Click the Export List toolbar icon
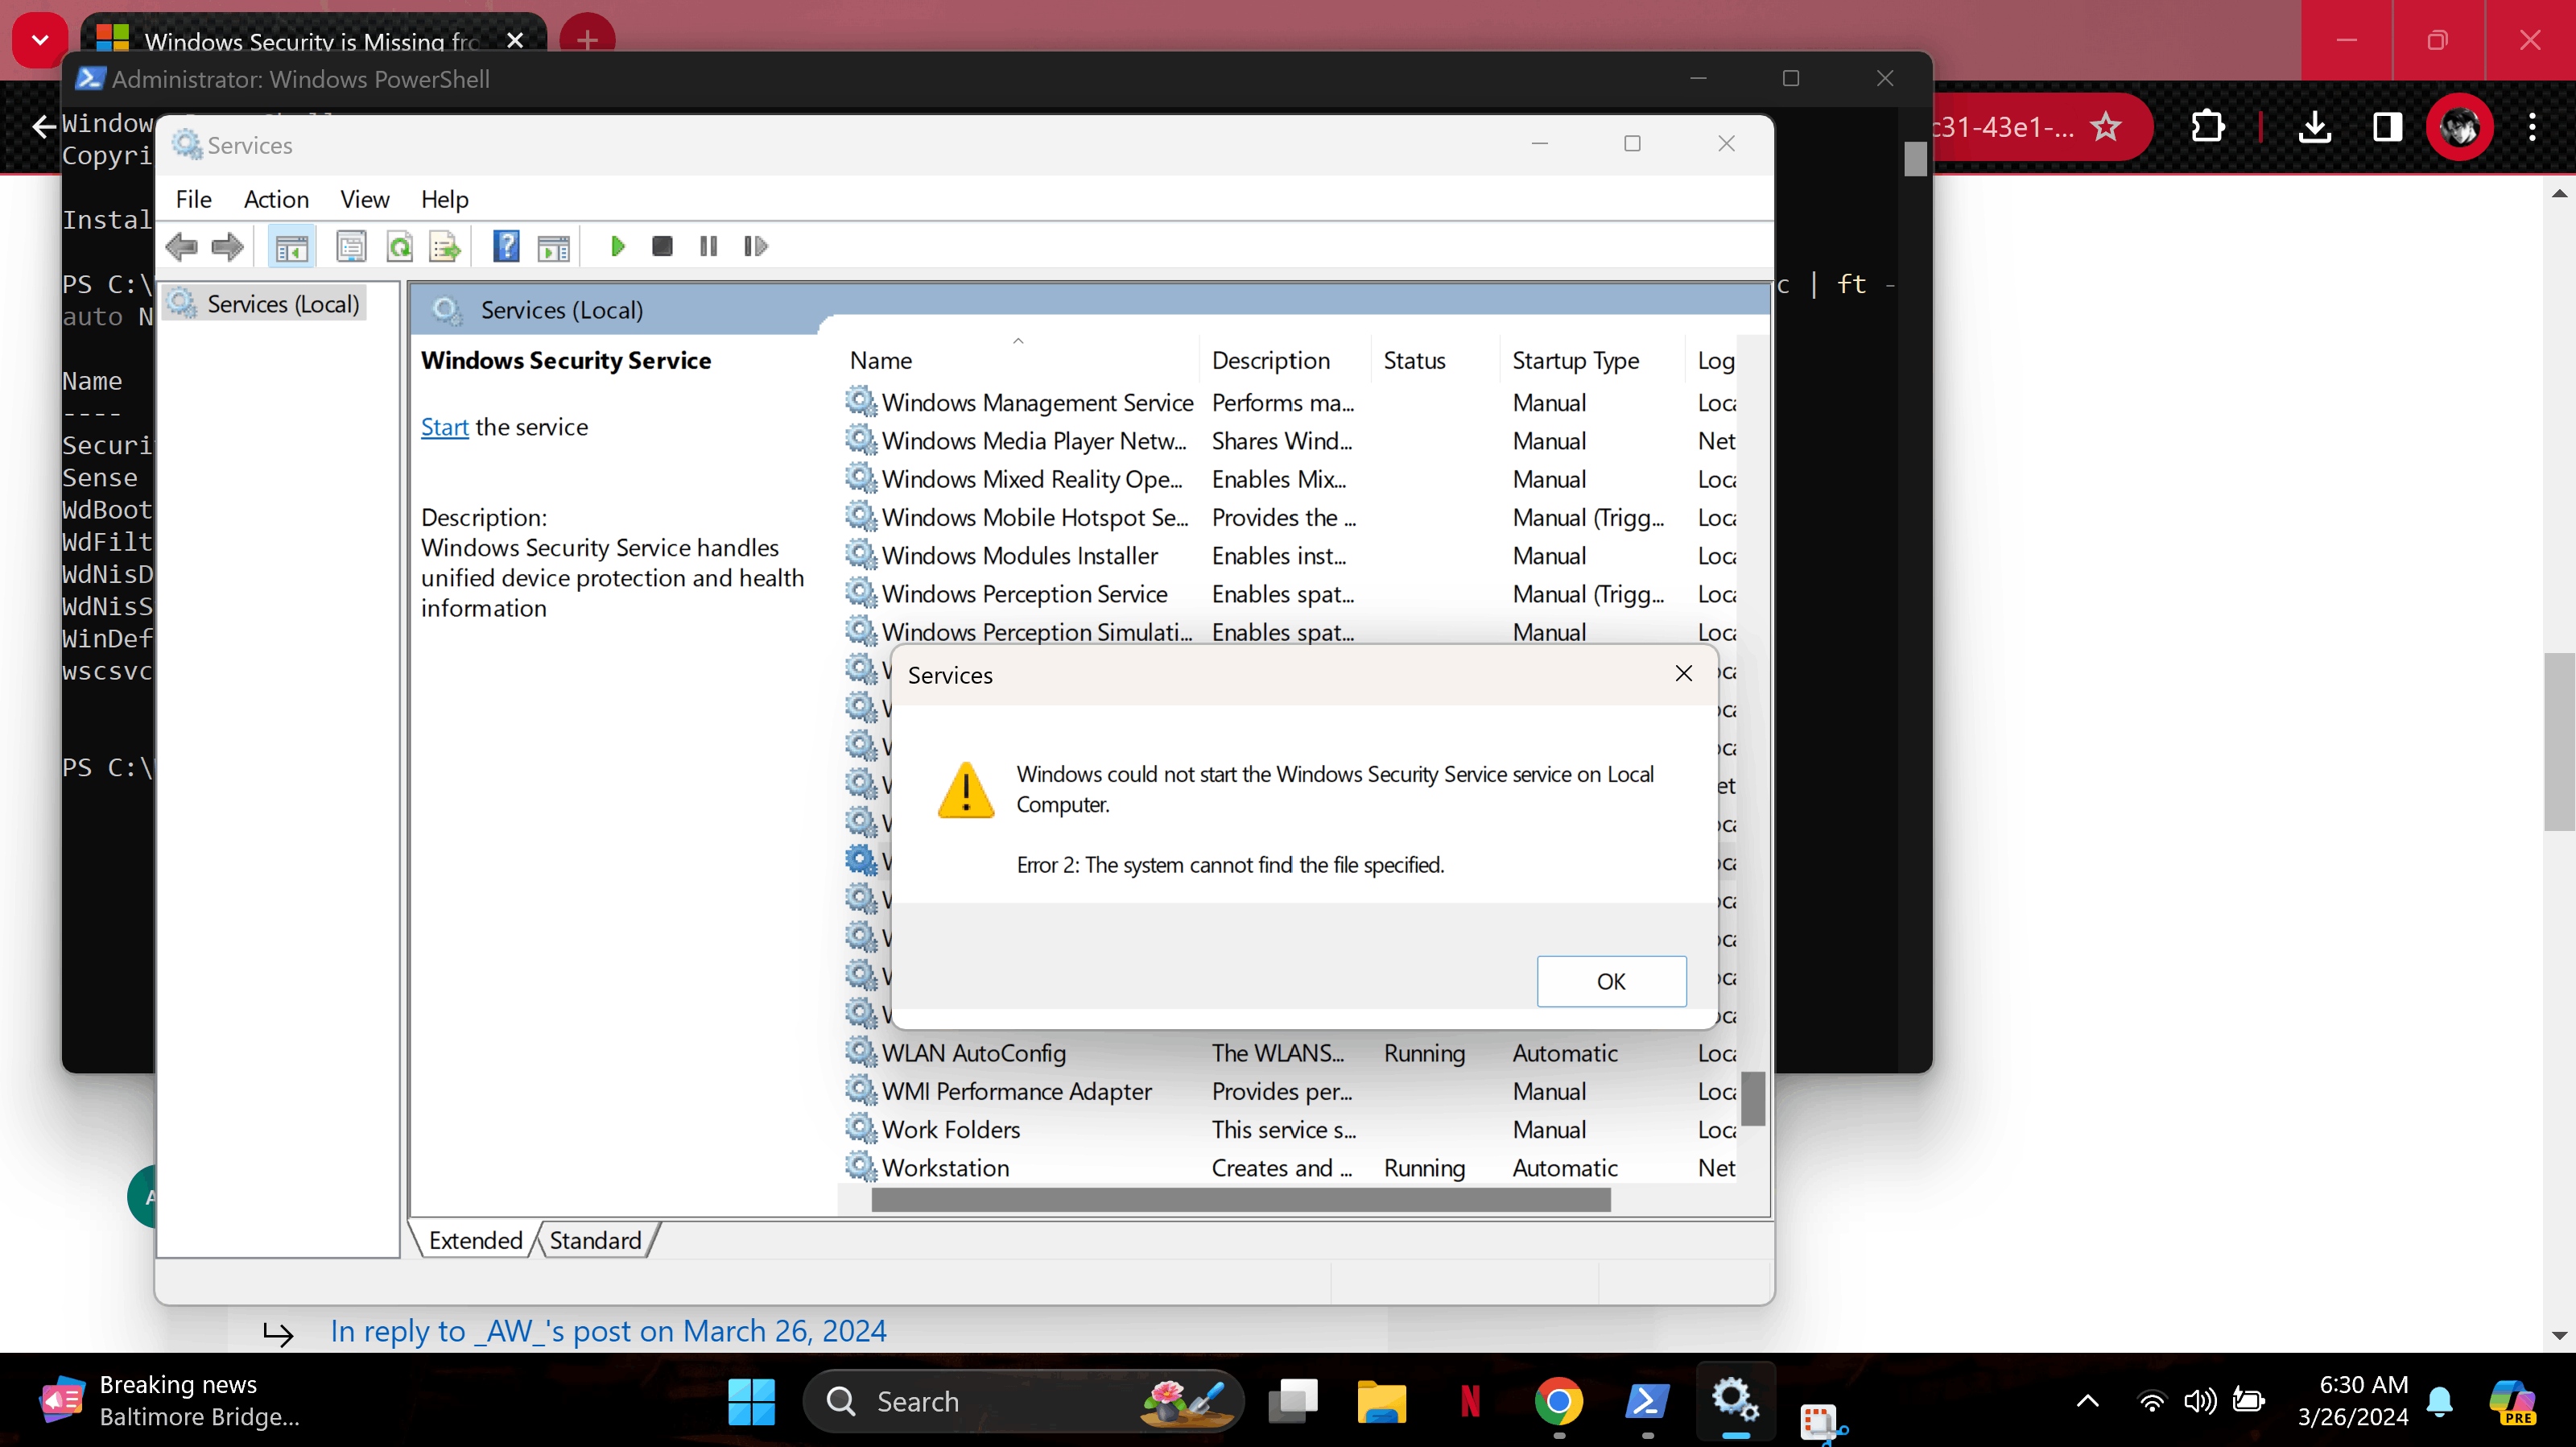 coord(445,246)
